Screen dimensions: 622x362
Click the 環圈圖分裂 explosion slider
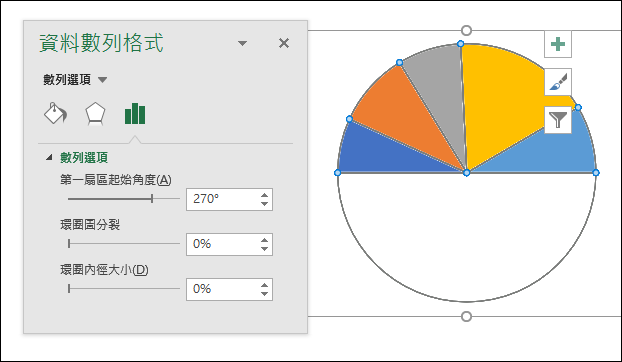pyautogui.click(x=124, y=243)
